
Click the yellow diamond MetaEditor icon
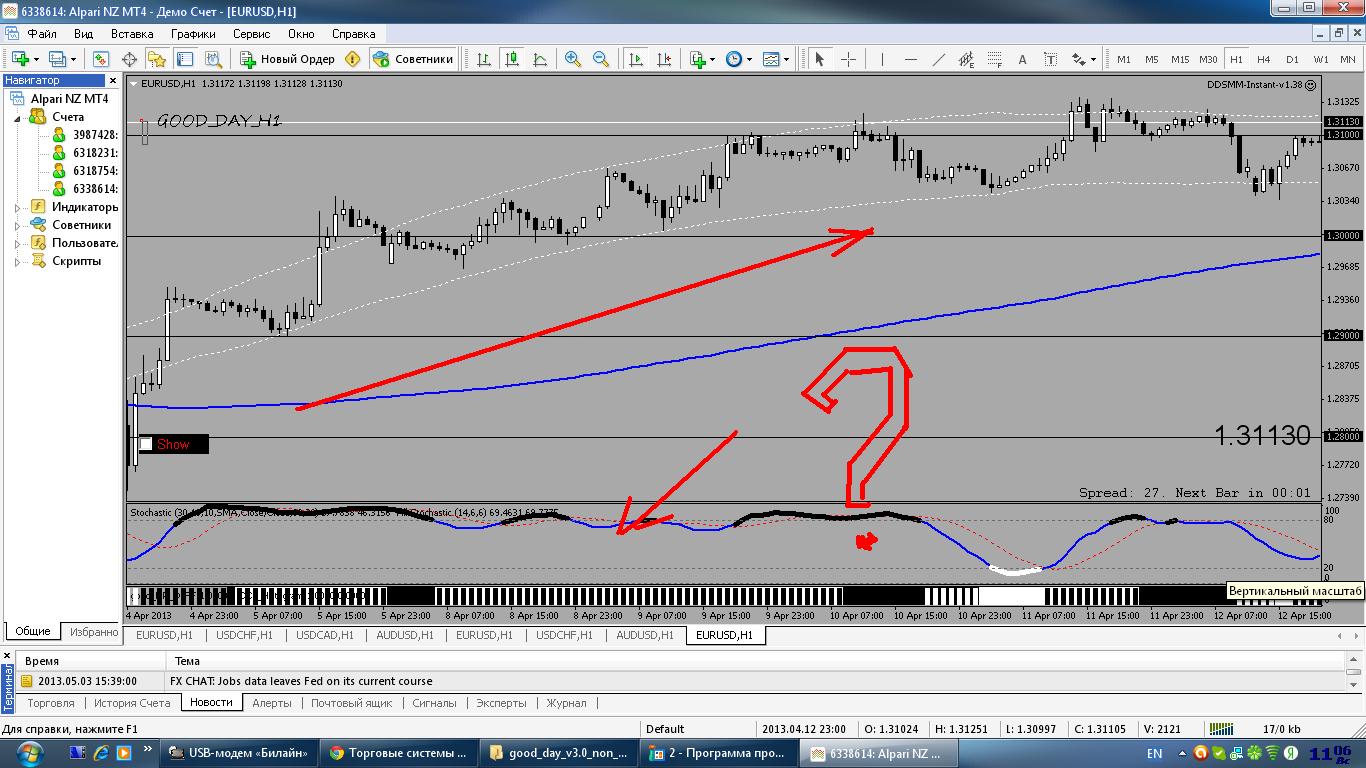[x=353, y=59]
